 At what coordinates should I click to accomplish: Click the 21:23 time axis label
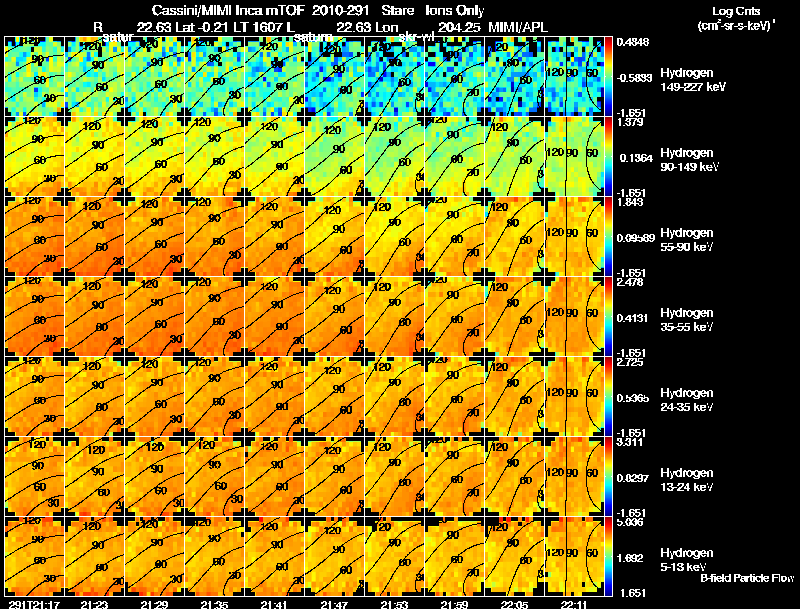(x=94, y=605)
